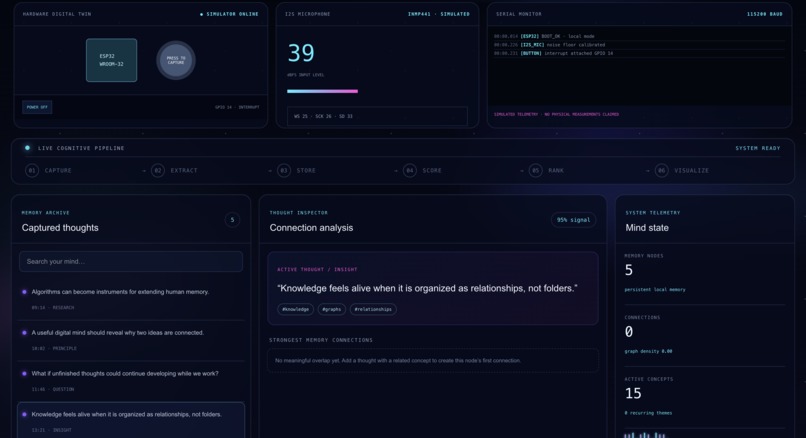Click the no meaningful overlap message box
Image resolution: width=806 pixels, height=438 pixels.
[x=433, y=360]
